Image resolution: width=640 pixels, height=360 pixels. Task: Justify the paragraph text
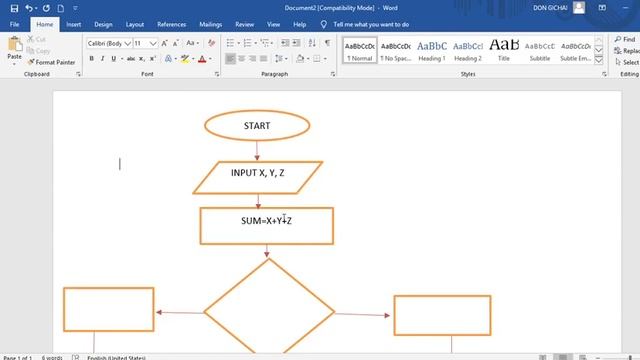[x=264, y=59]
